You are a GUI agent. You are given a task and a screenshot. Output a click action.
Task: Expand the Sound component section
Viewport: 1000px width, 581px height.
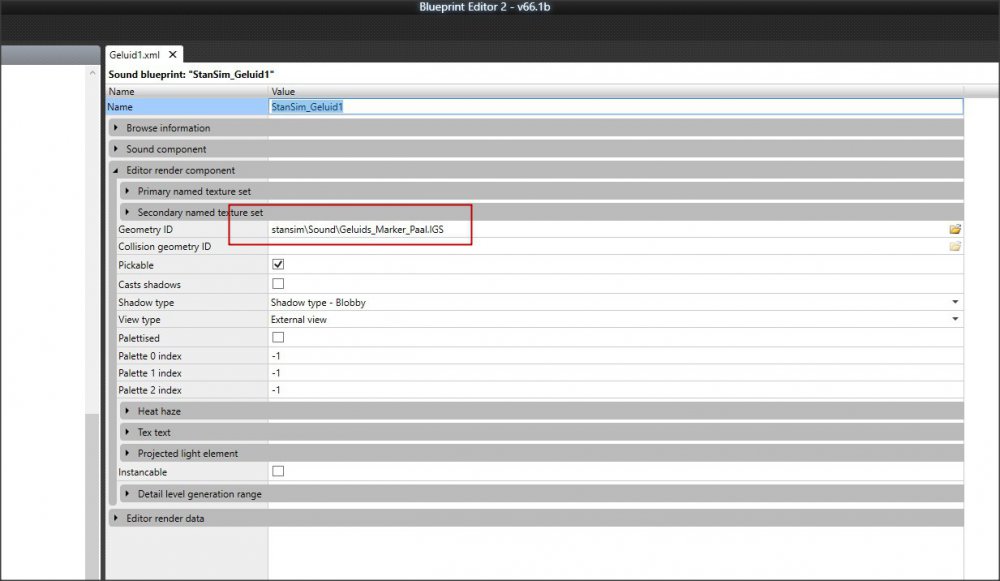pyautogui.click(x=117, y=149)
